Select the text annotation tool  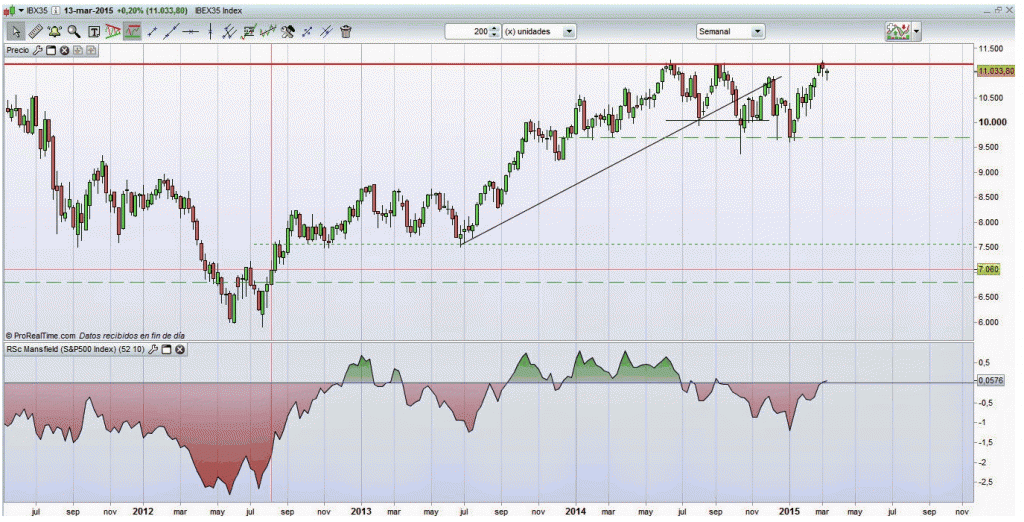(x=93, y=31)
